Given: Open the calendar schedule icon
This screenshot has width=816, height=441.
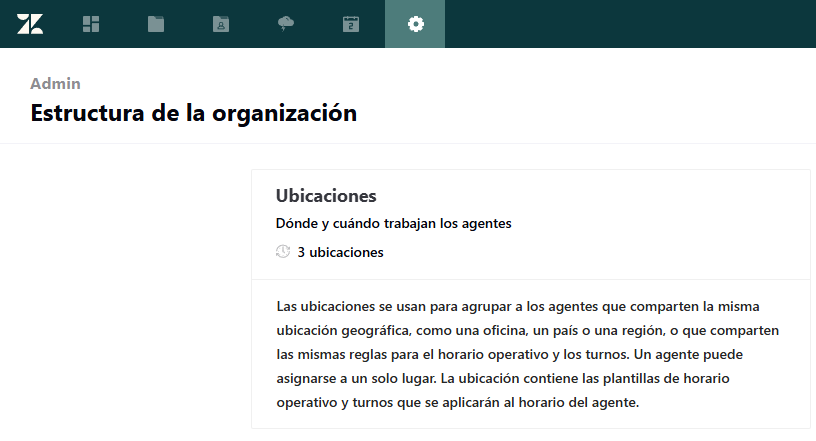Looking at the screenshot, I should 351,24.
